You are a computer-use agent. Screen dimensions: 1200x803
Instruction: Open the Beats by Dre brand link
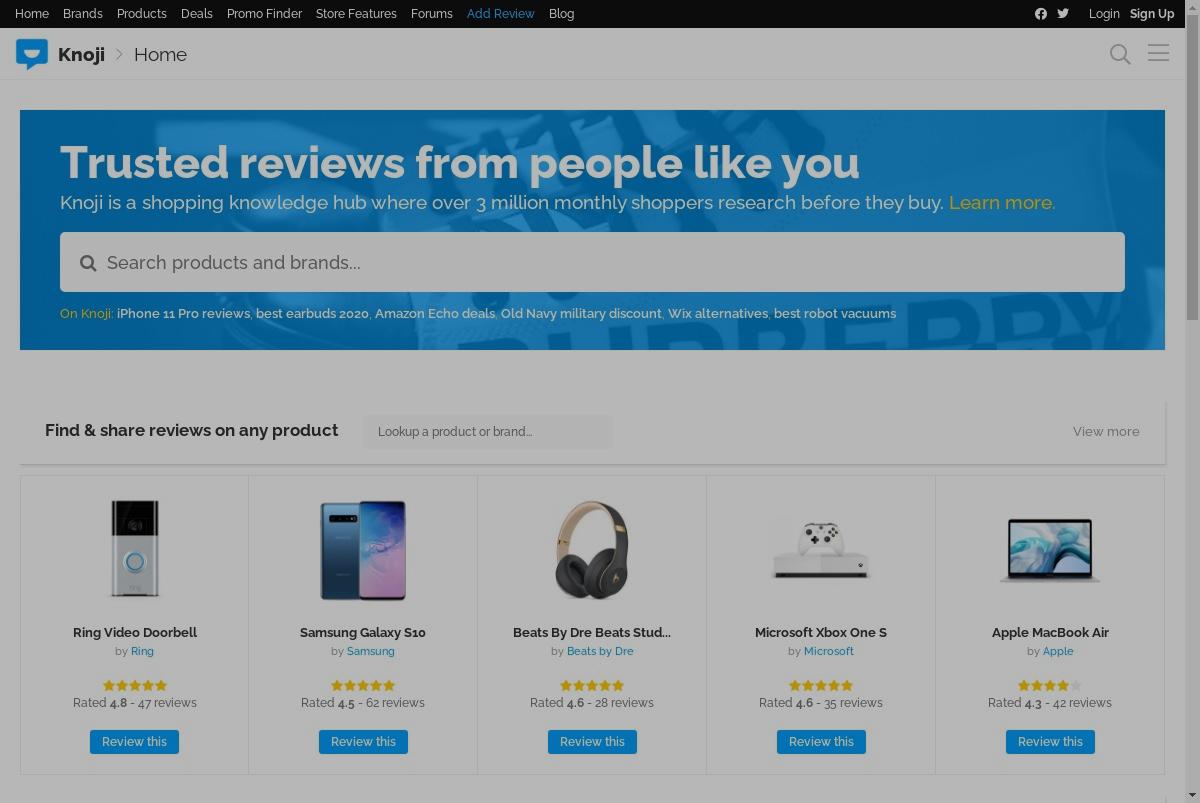[x=600, y=651]
